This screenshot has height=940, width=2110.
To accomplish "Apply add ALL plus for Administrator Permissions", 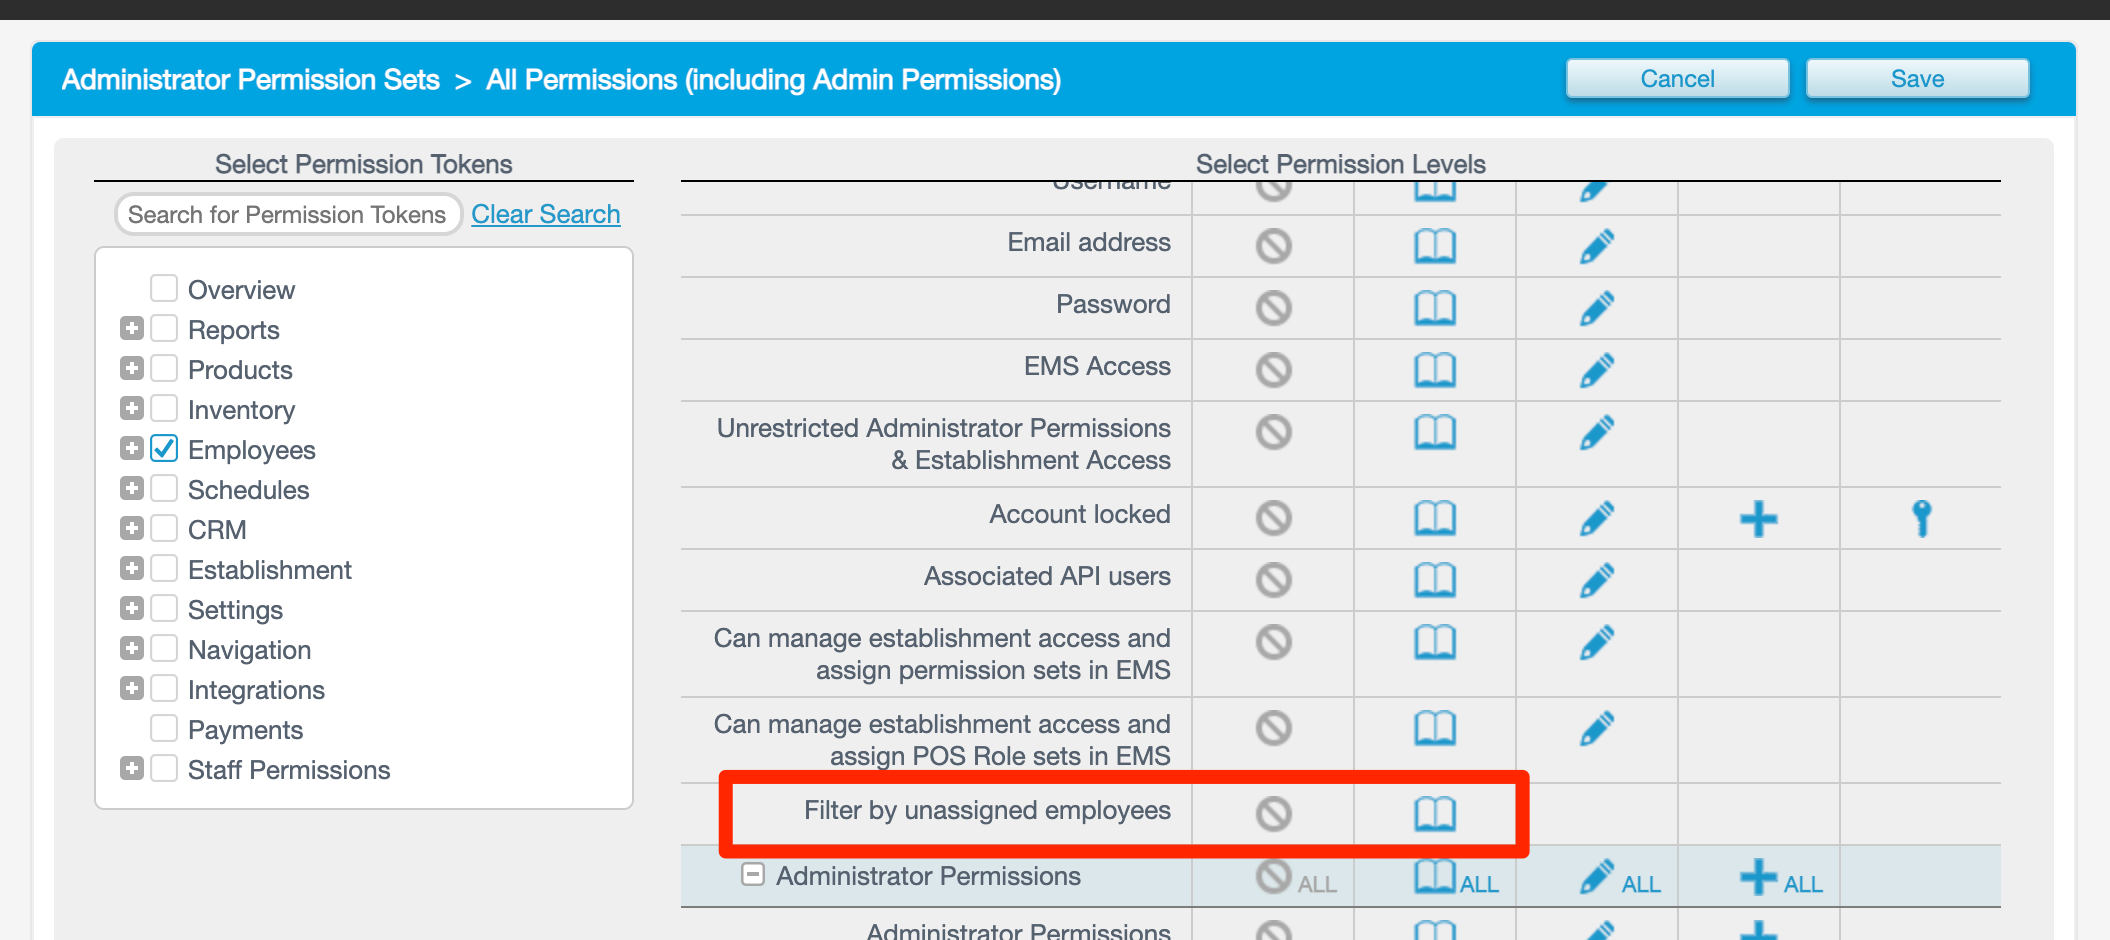I will click(1780, 878).
